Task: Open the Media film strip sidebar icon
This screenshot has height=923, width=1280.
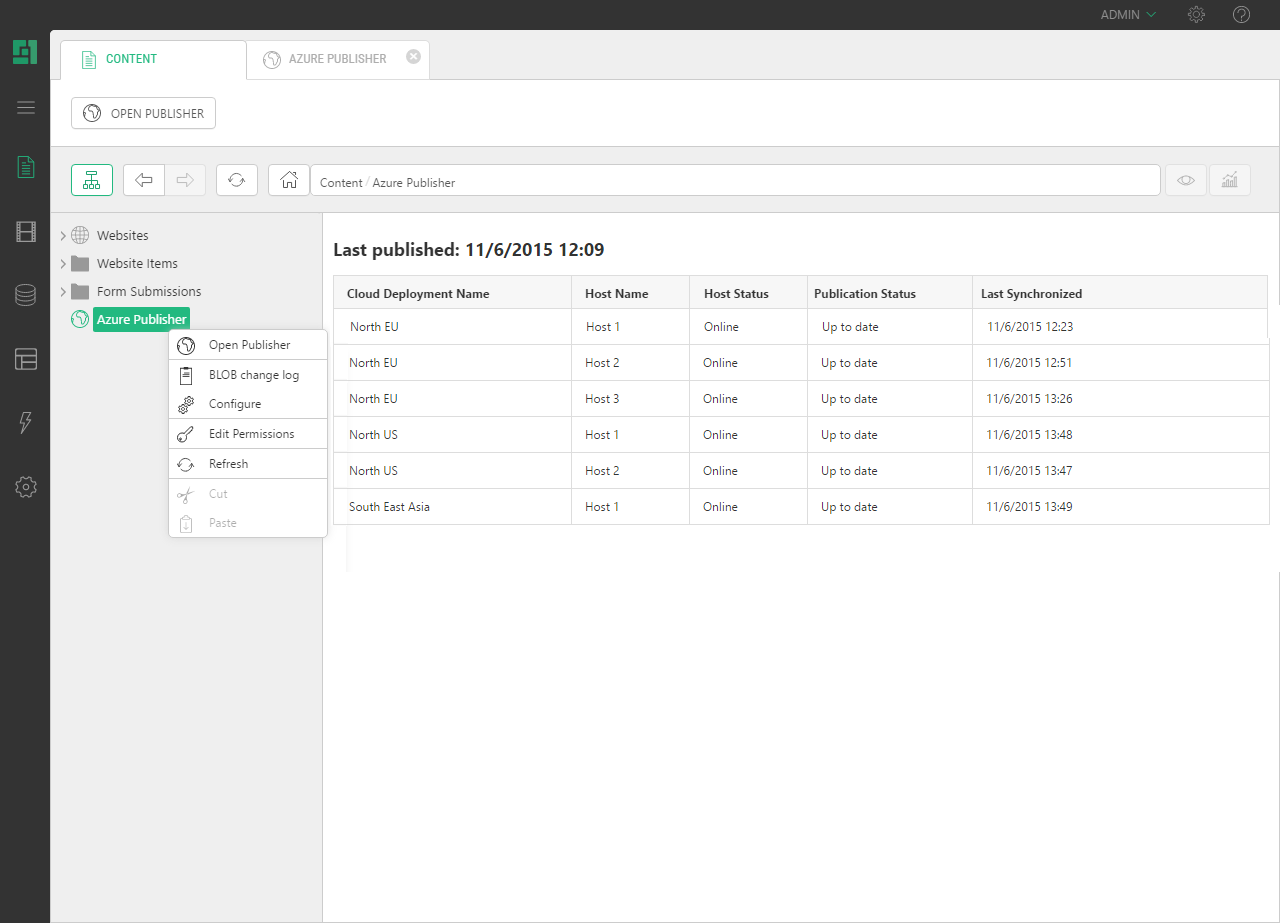Action: coord(26,232)
